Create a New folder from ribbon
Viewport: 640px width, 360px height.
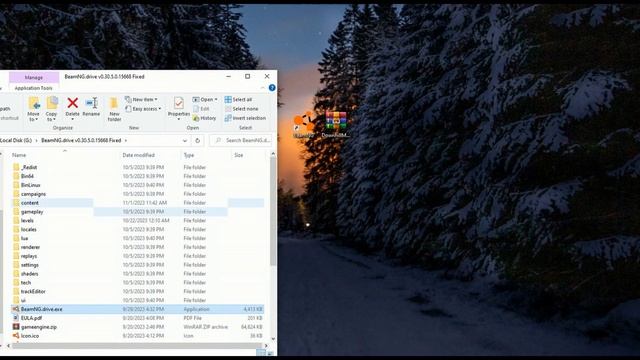[114, 109]
